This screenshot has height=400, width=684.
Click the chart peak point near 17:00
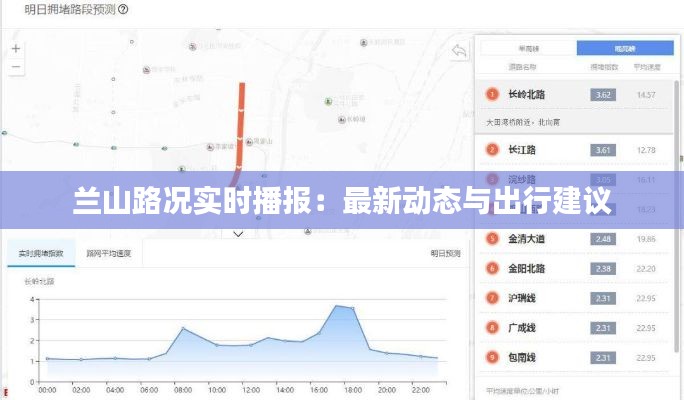point(336,306)
